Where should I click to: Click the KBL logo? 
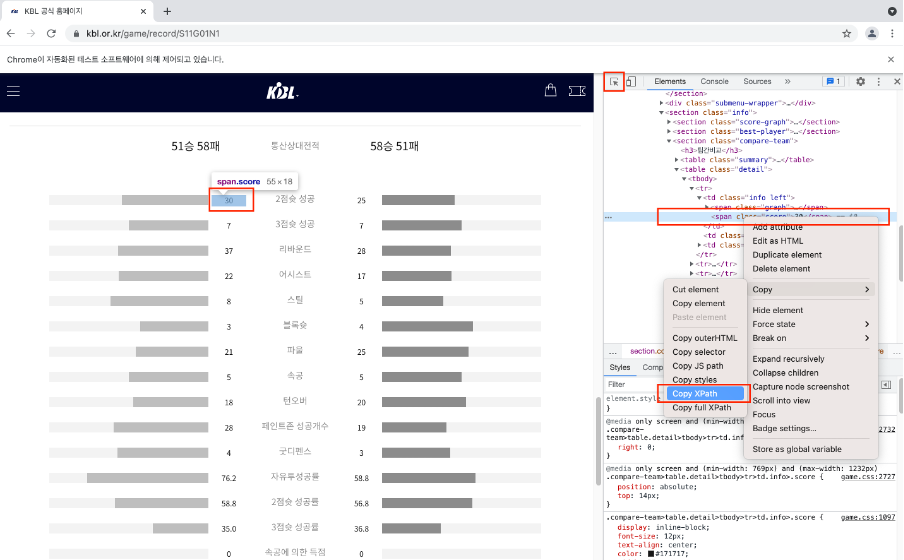282,92
